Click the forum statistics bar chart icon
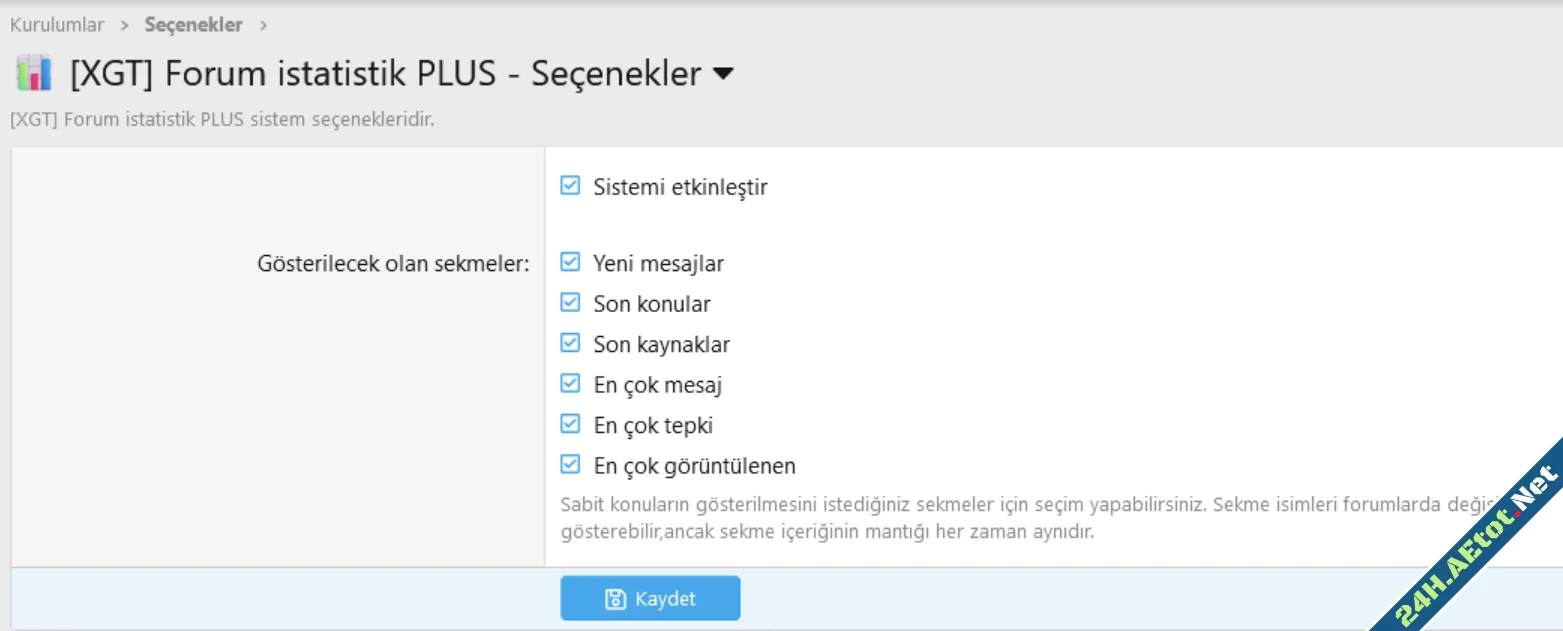 (x=34, y=74)
